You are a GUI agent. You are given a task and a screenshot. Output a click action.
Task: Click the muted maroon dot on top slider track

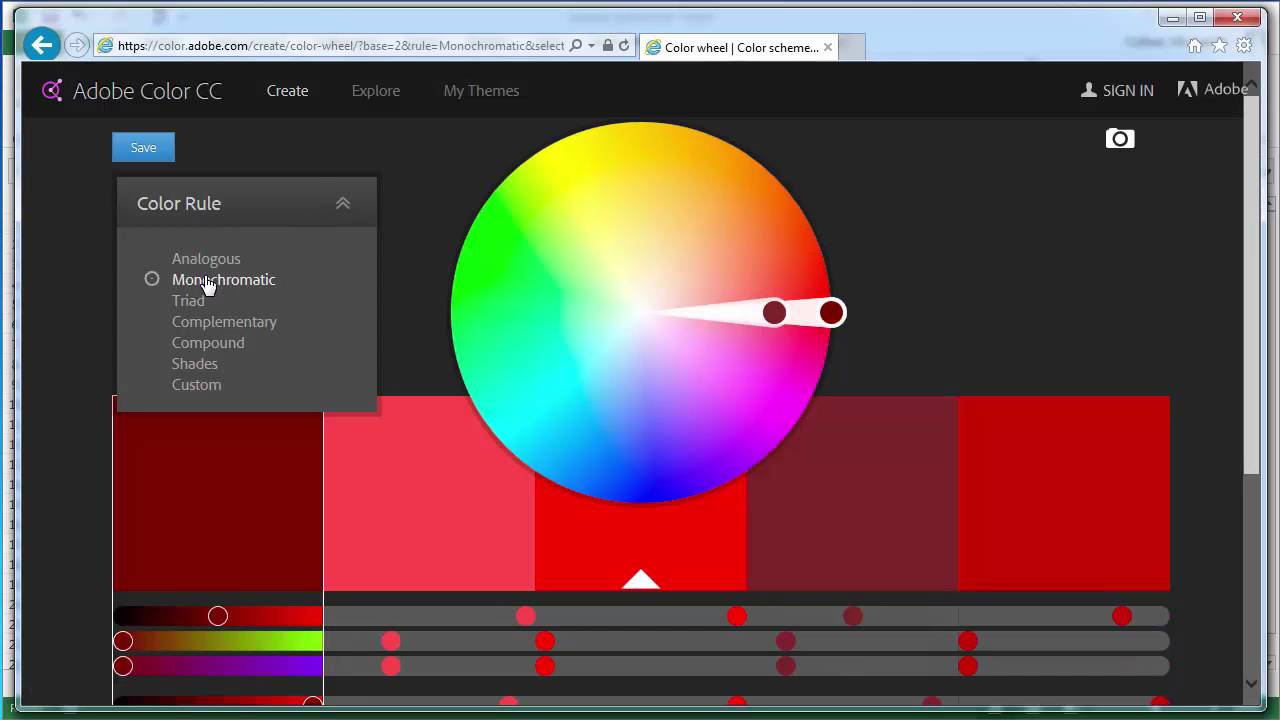(852, 616)
